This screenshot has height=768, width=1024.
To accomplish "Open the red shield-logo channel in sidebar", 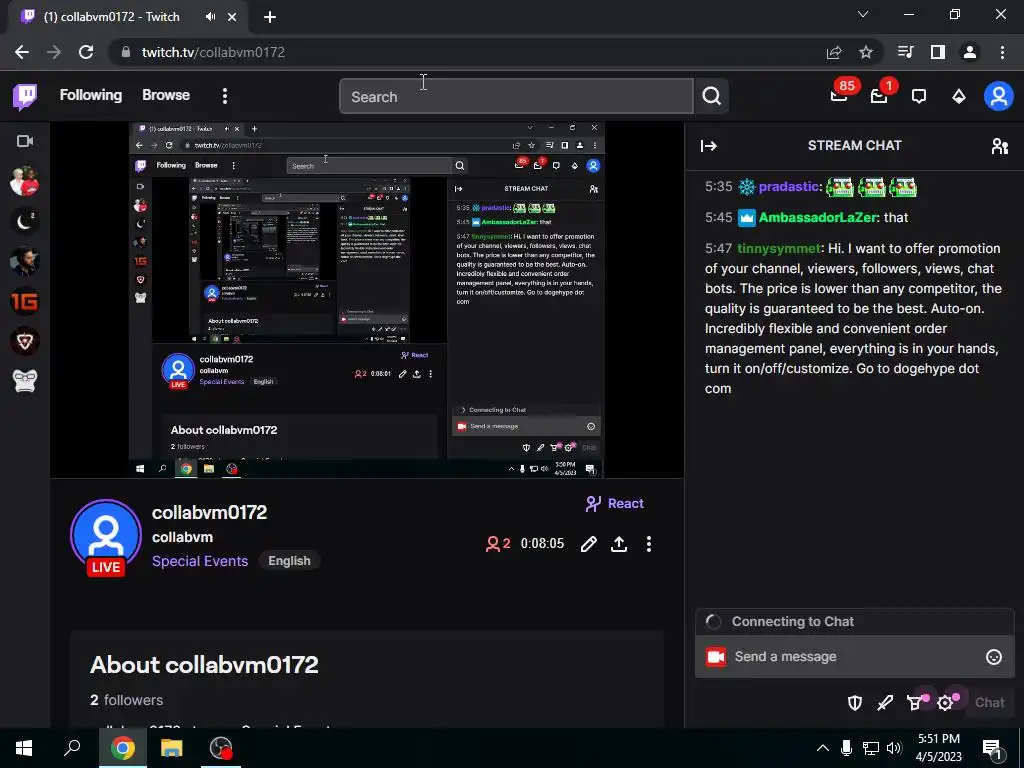I will [x=25, y=341].
